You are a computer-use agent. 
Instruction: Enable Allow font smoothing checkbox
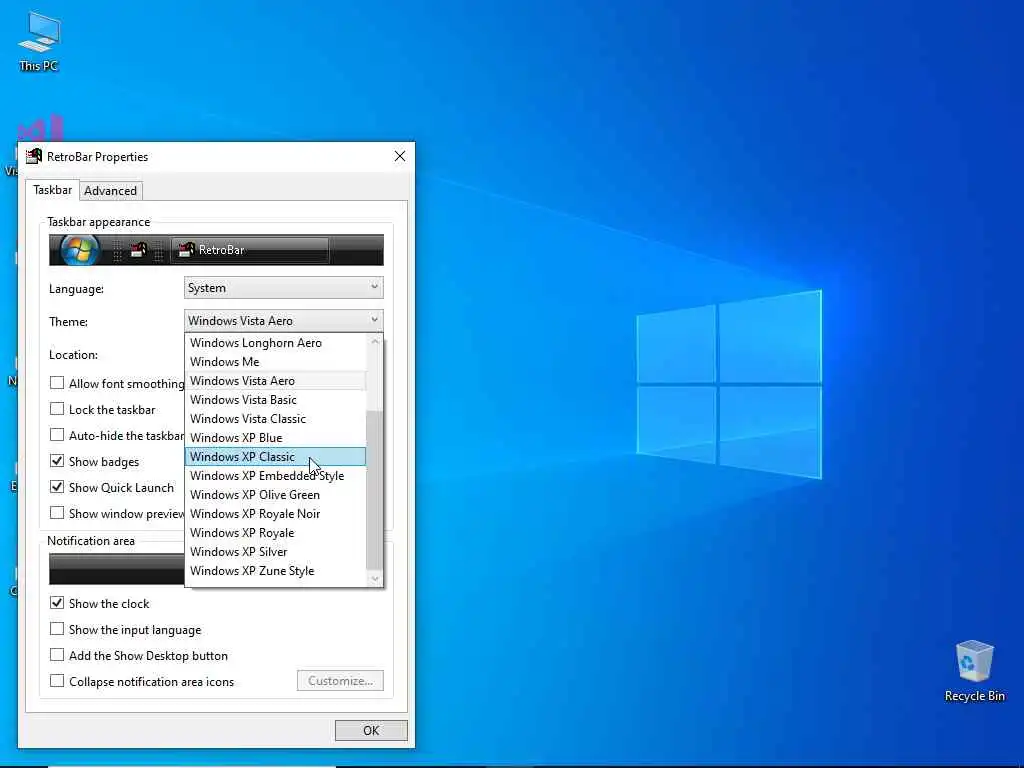pyautogui.click(x=57, y=383)
